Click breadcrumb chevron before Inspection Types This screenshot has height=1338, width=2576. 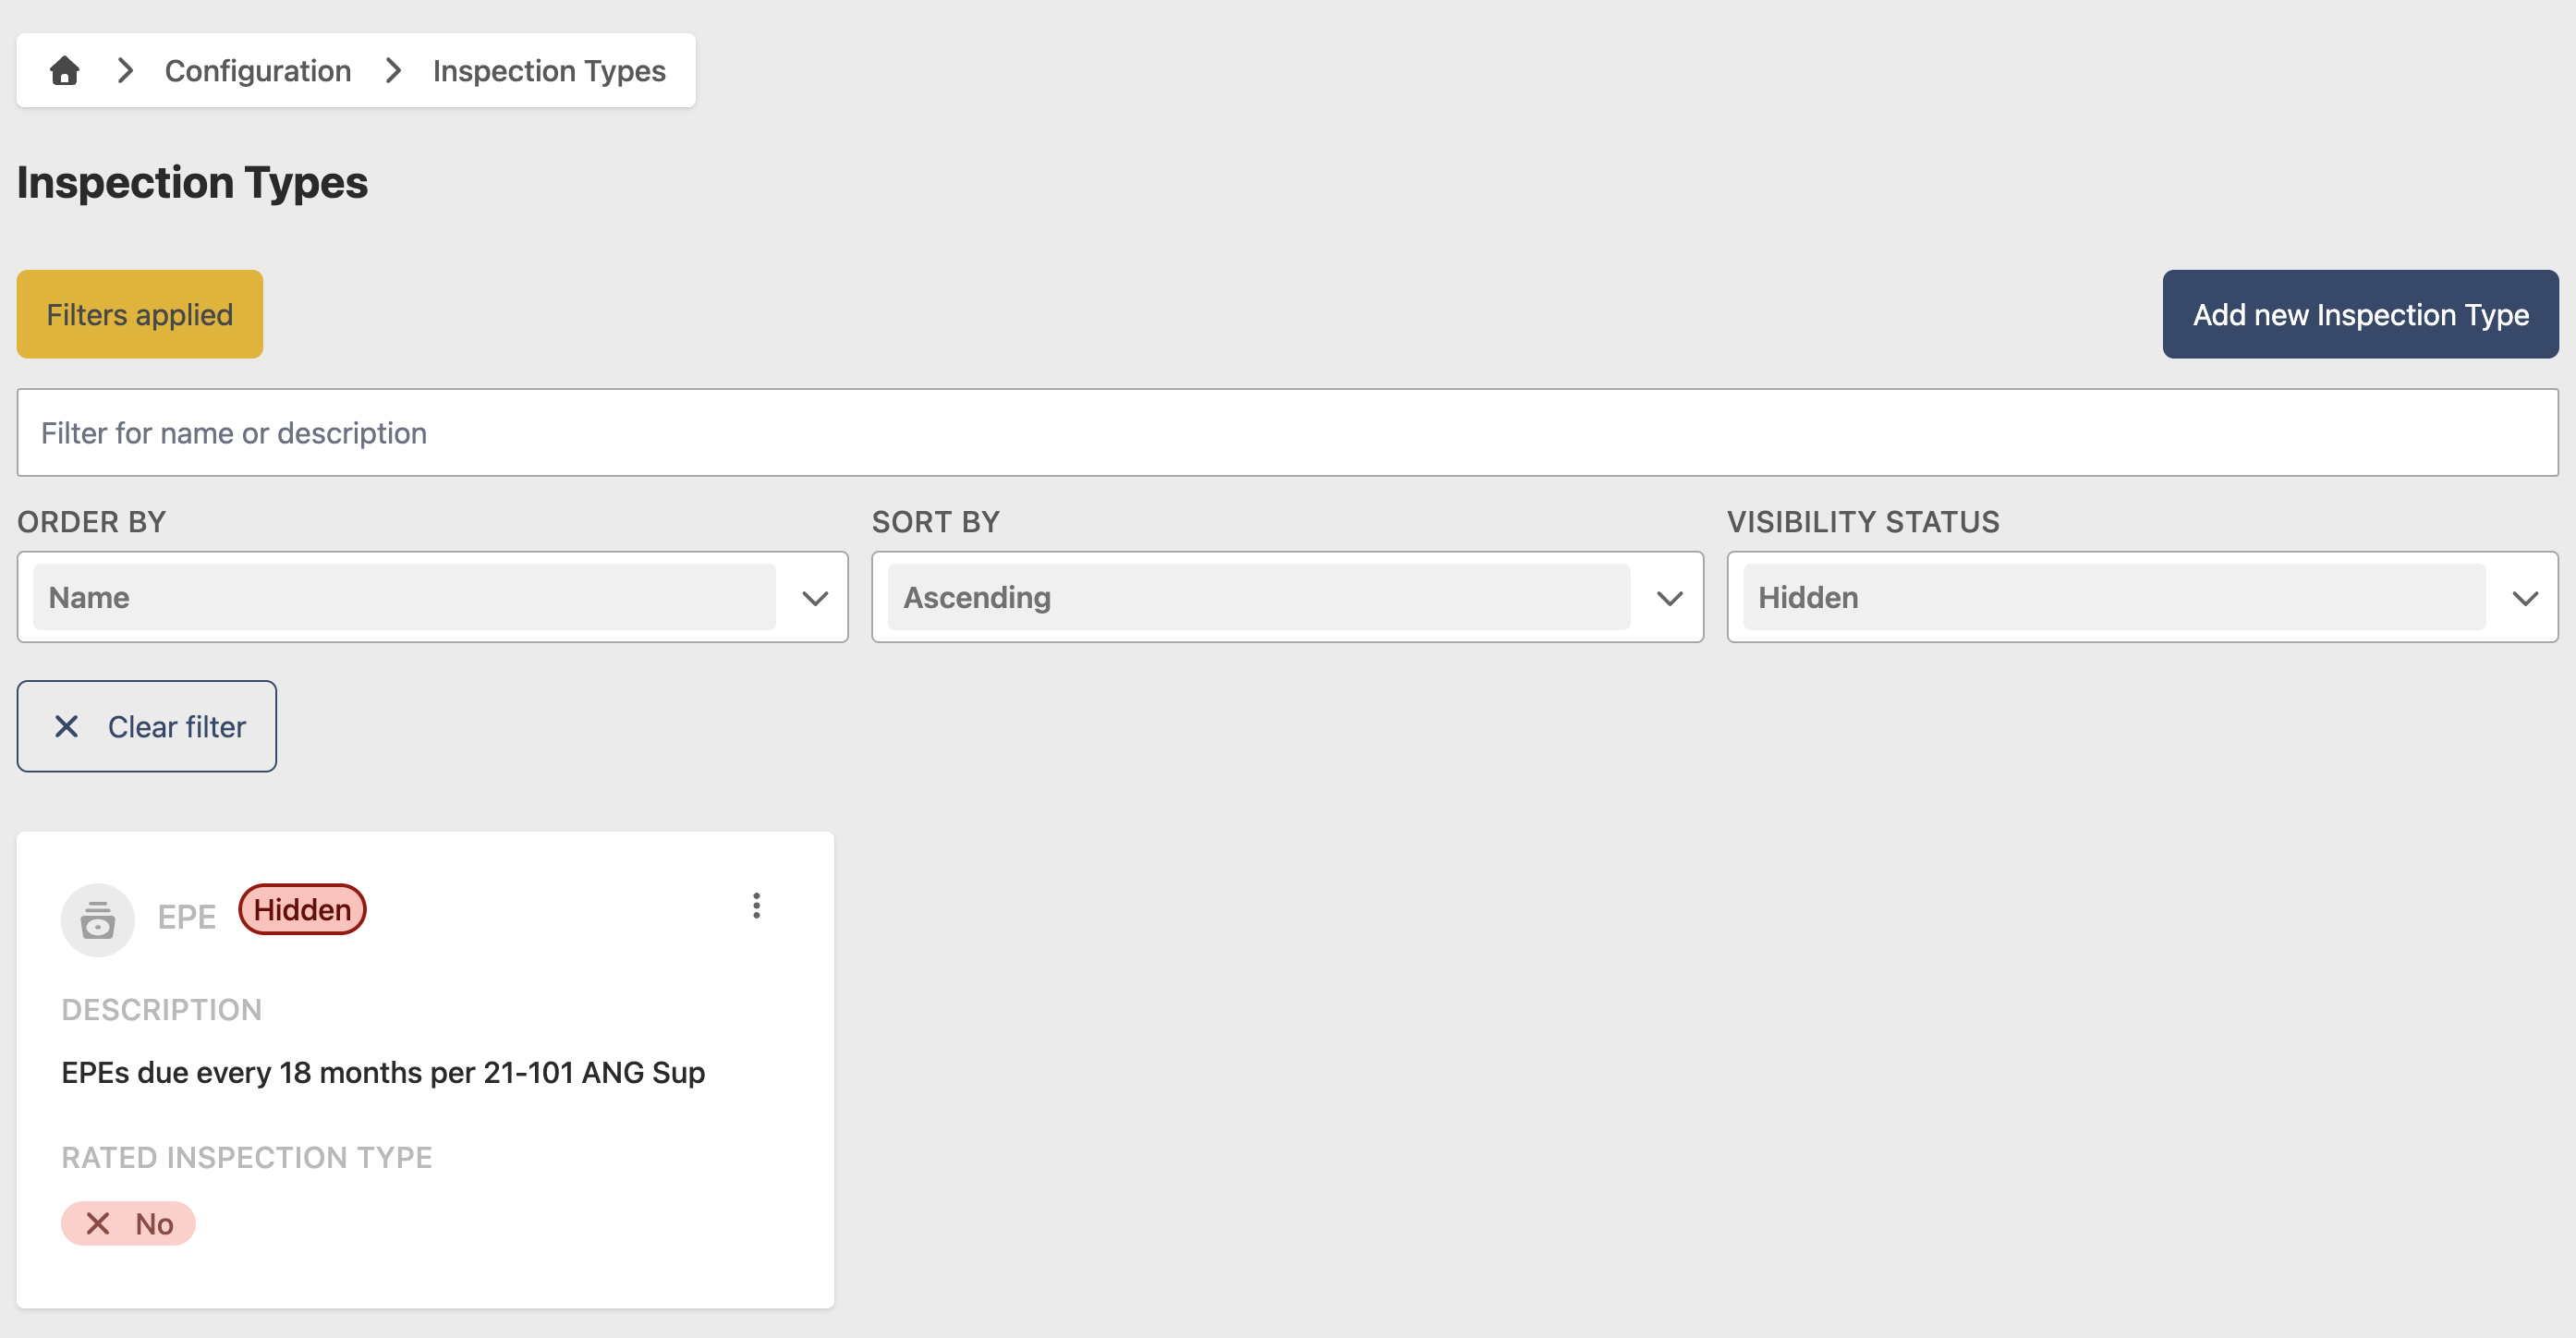393,71
